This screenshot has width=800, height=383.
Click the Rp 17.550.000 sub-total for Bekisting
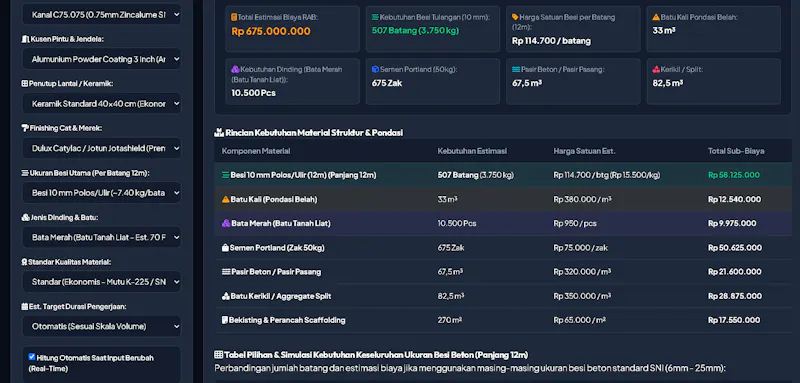coord(734,320)
